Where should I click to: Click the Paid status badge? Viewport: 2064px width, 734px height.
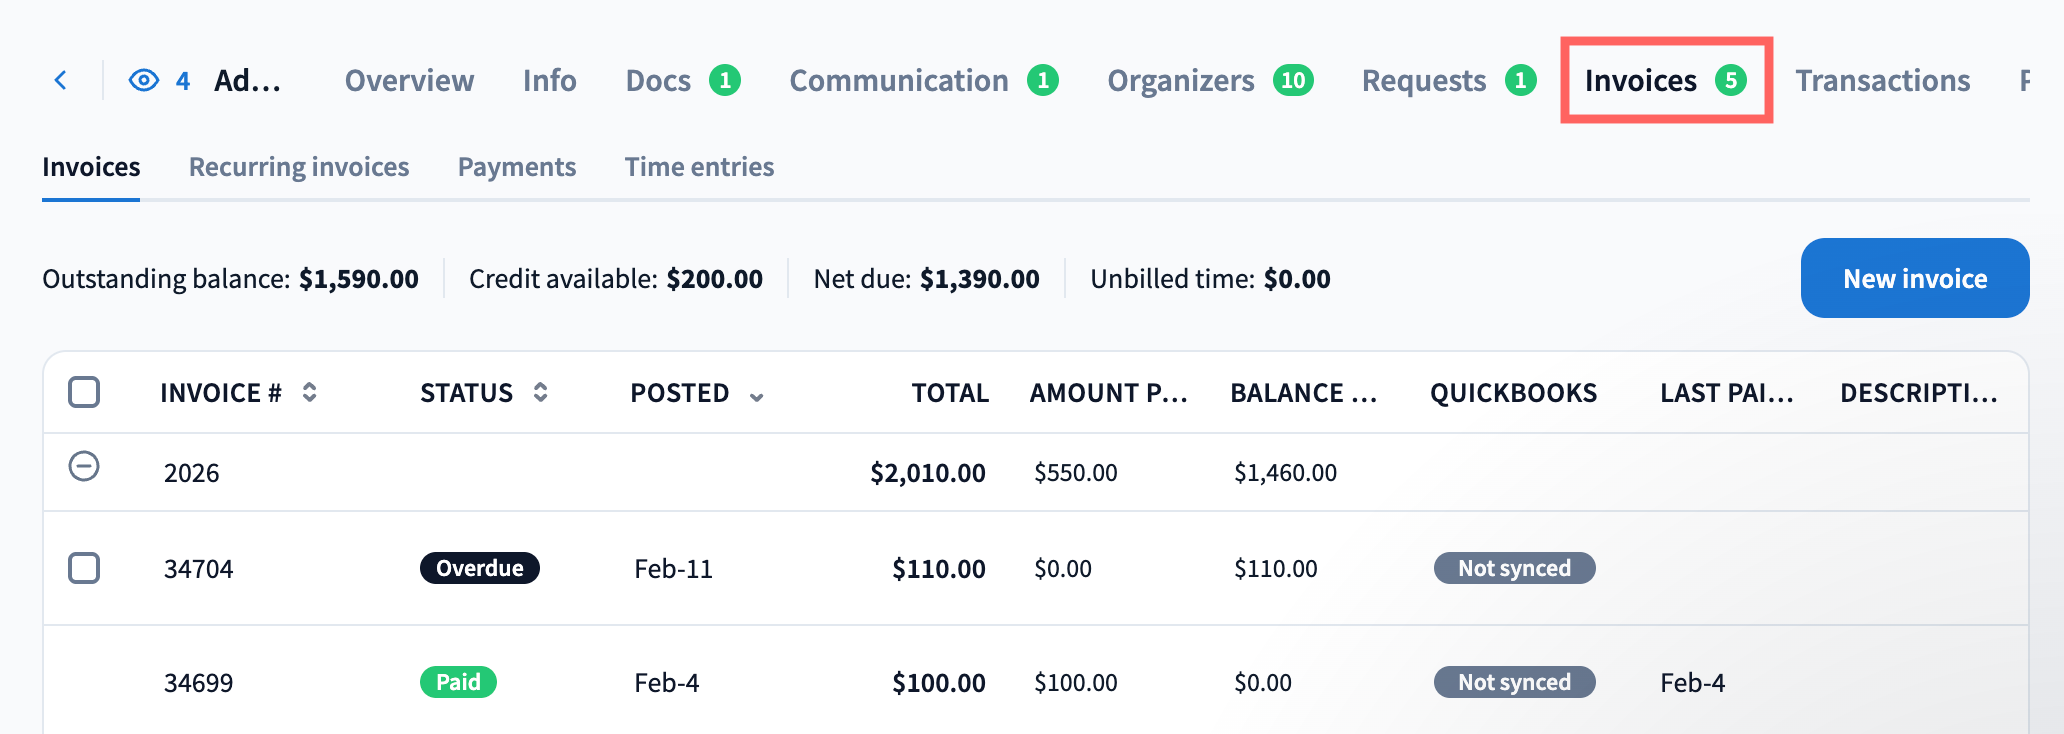click(458, 682)
